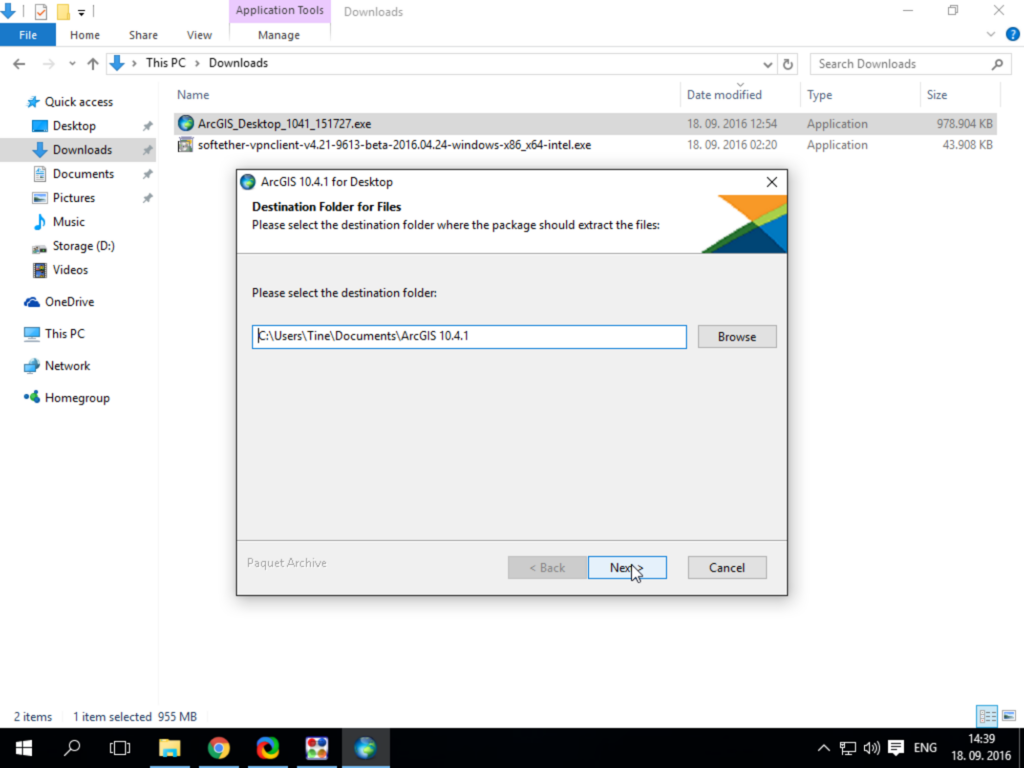Image resolution: width=1024 pixels, height=768 pixels.
Task: Expand the address bar history dropdown
Action: (767, 64)
